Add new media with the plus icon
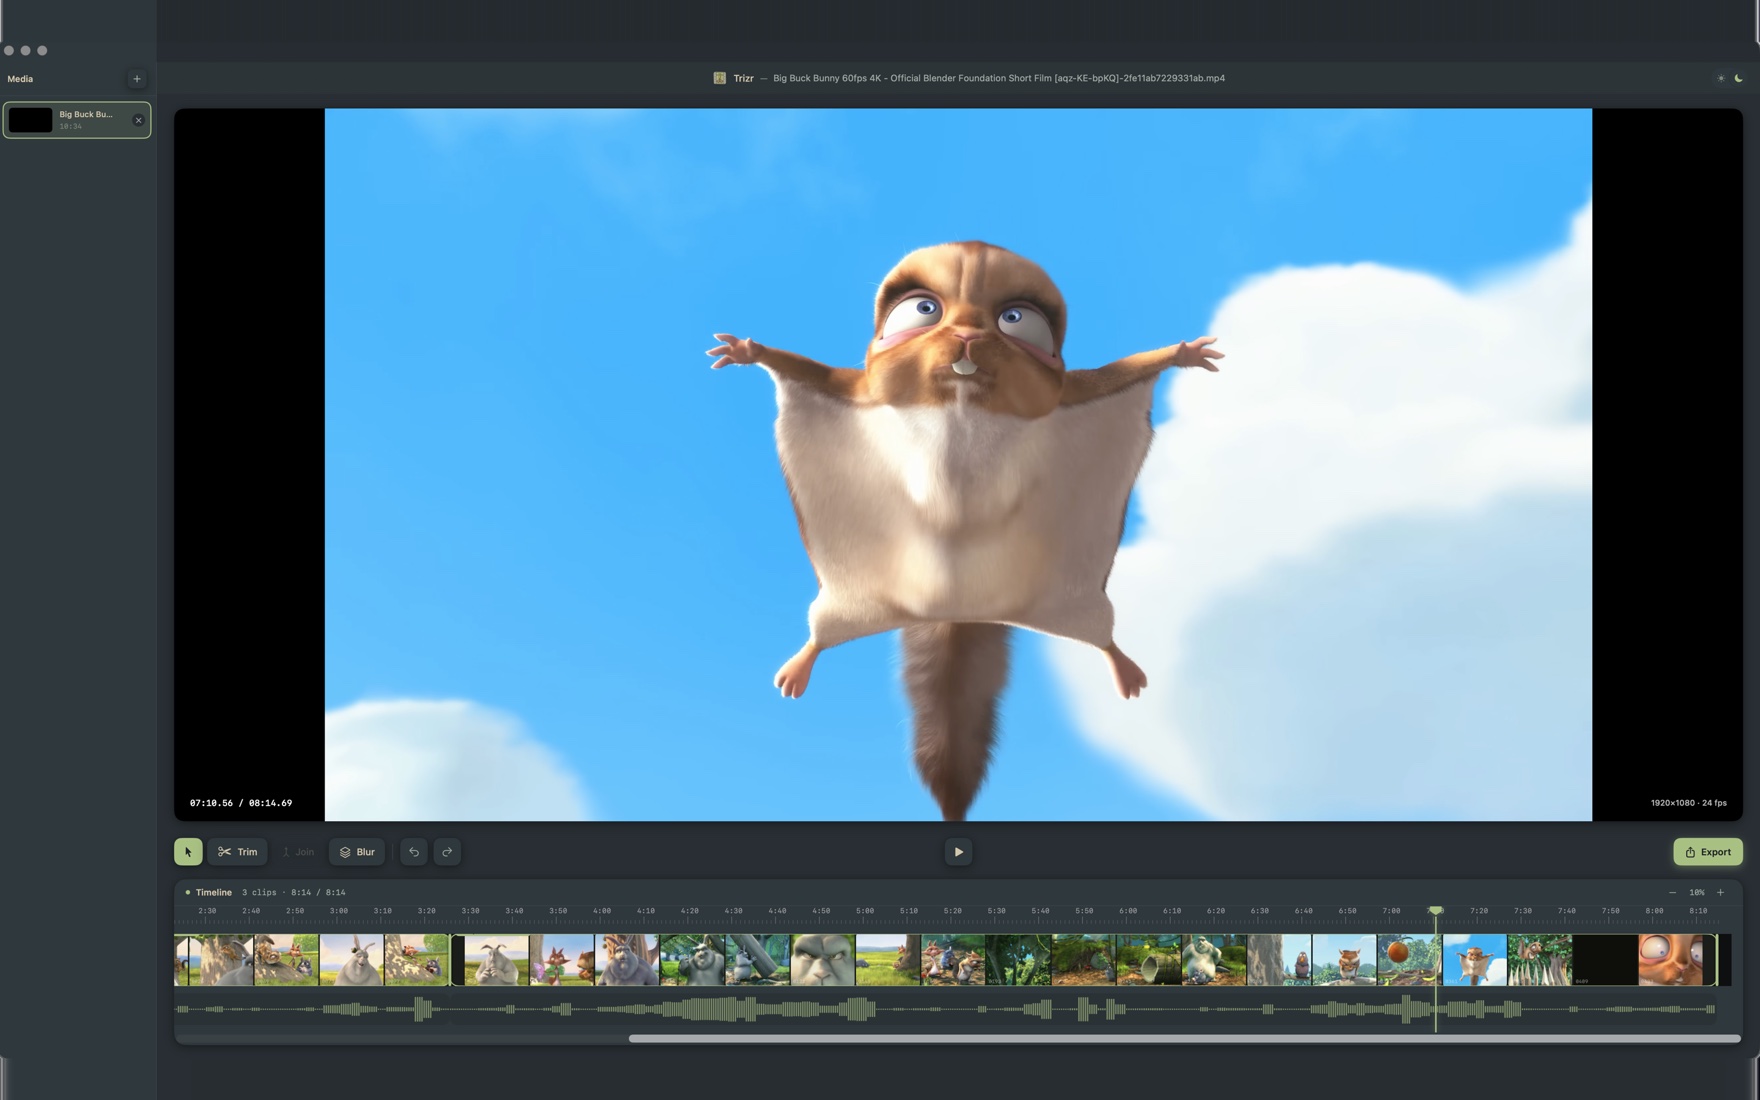 point(137,79)
